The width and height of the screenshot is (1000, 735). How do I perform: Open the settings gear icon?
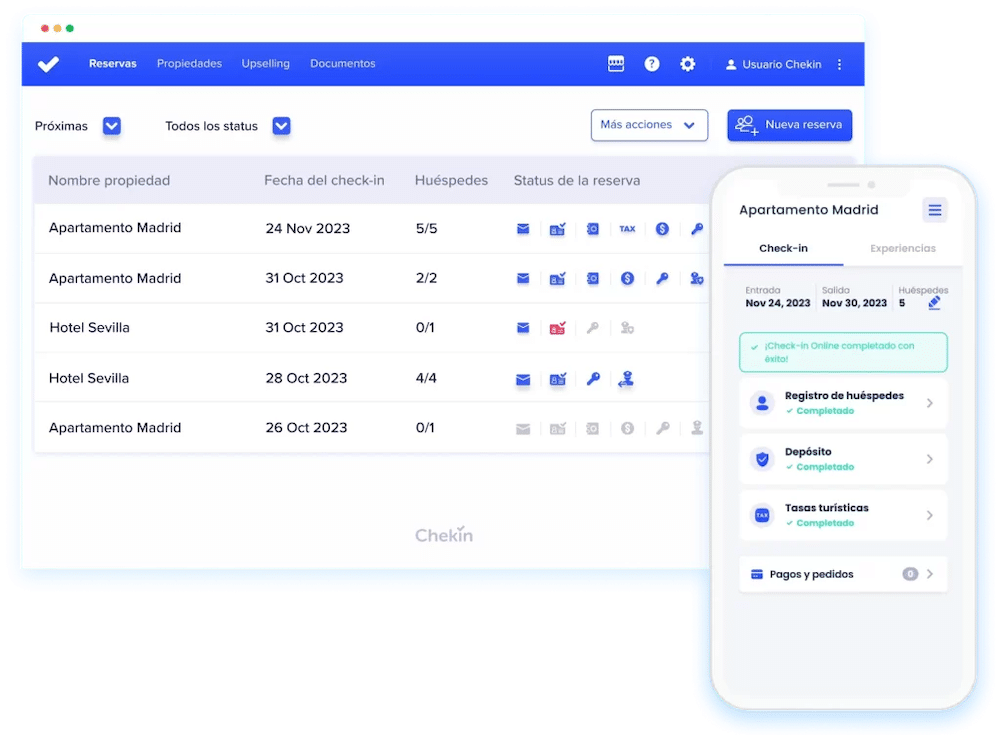point(688,64)
